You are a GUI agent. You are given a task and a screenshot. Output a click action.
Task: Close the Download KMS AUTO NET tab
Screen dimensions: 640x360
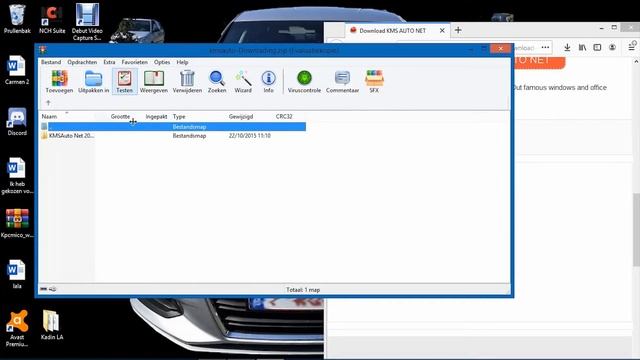coord(442,31)
